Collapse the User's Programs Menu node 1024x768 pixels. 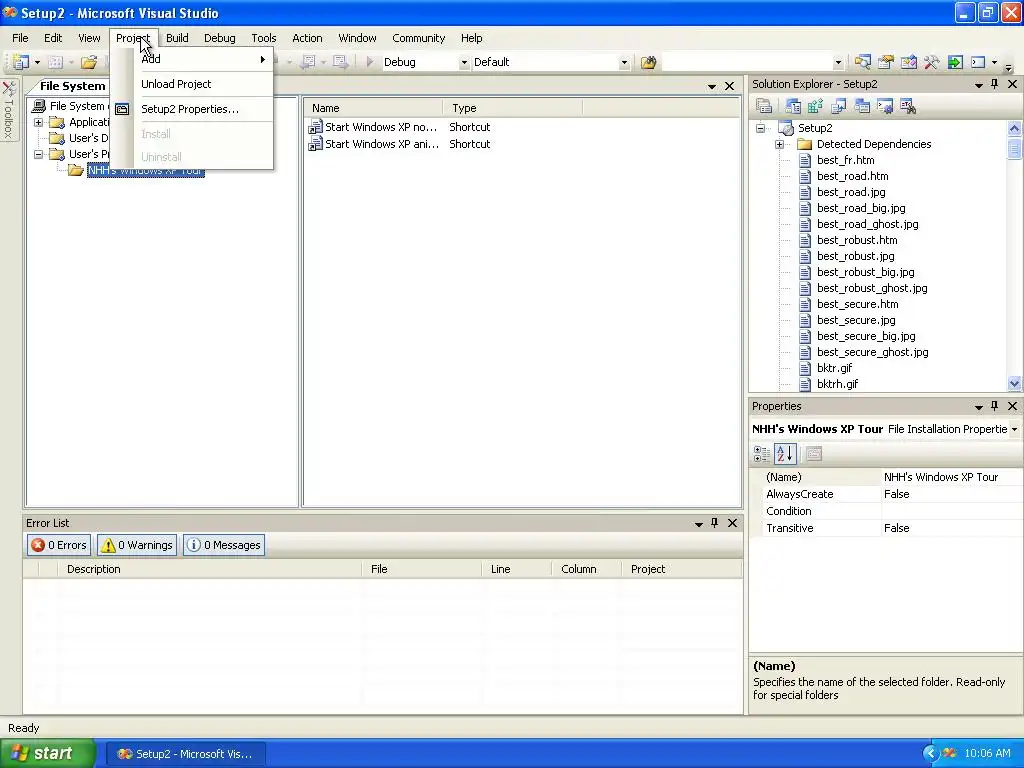click(x=39, y=154)
